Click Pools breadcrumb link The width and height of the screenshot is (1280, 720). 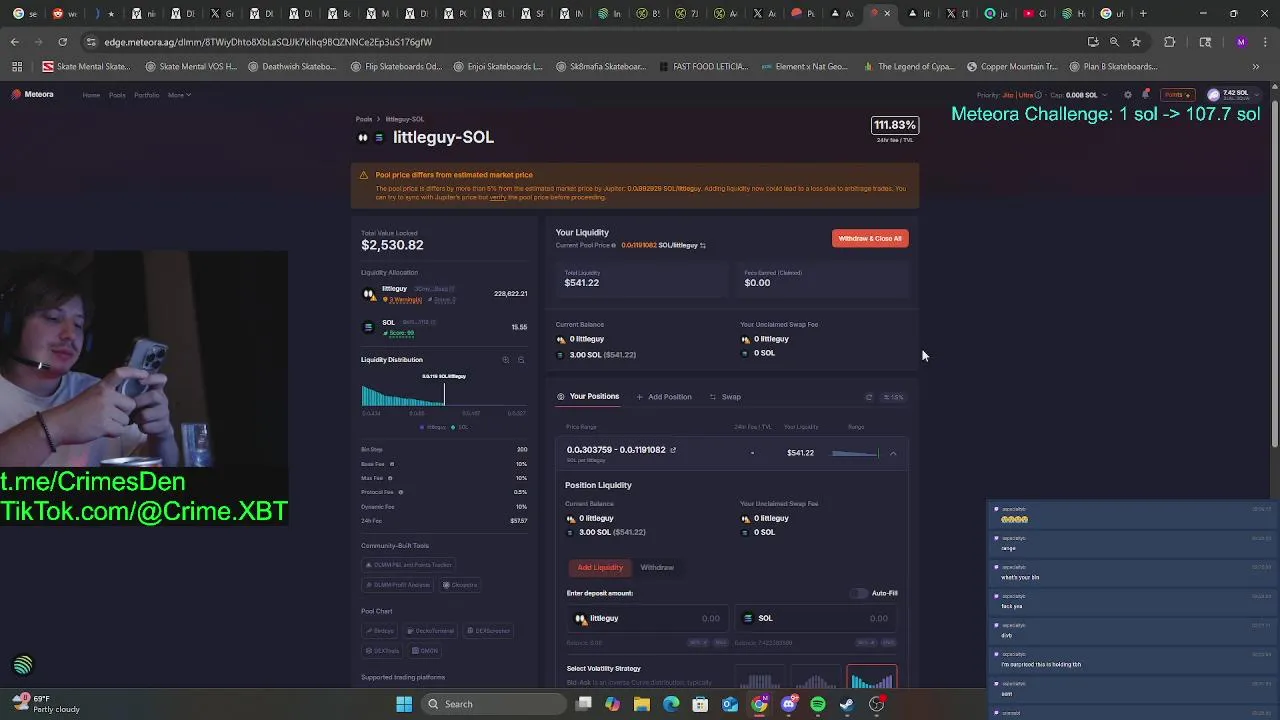(364, 119)
